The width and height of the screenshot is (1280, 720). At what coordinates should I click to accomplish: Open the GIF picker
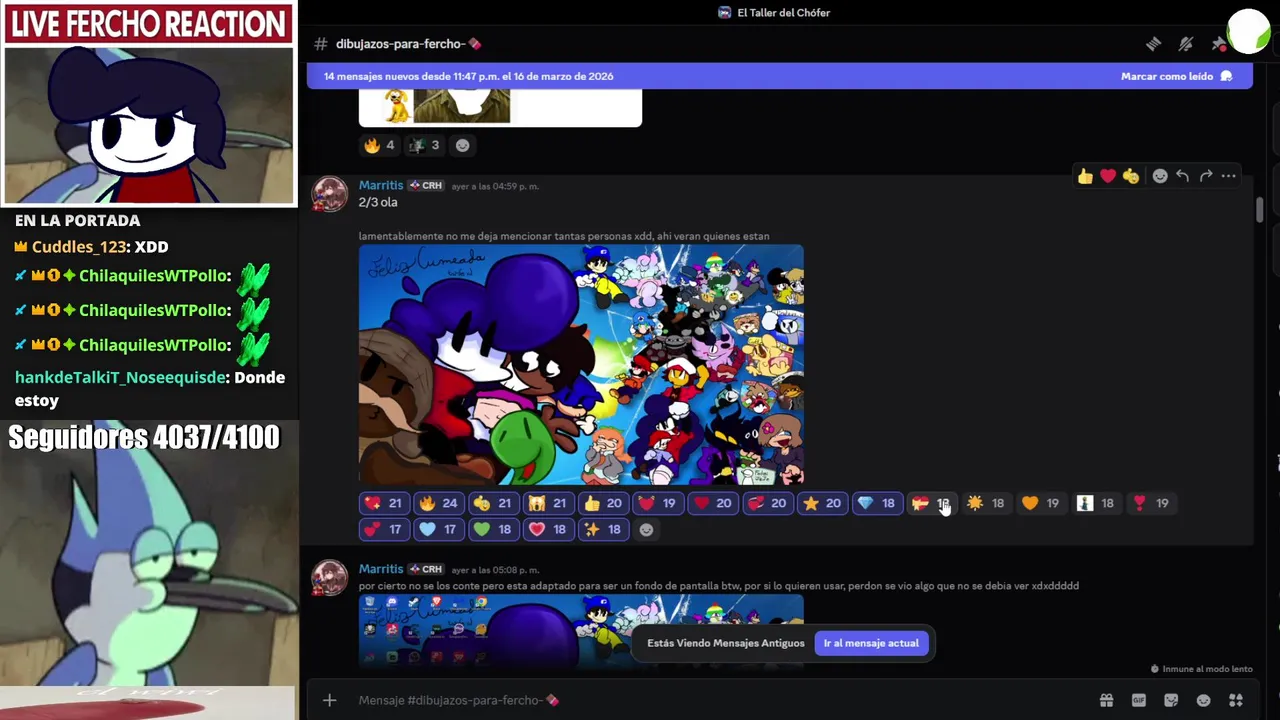point(1138,700)
